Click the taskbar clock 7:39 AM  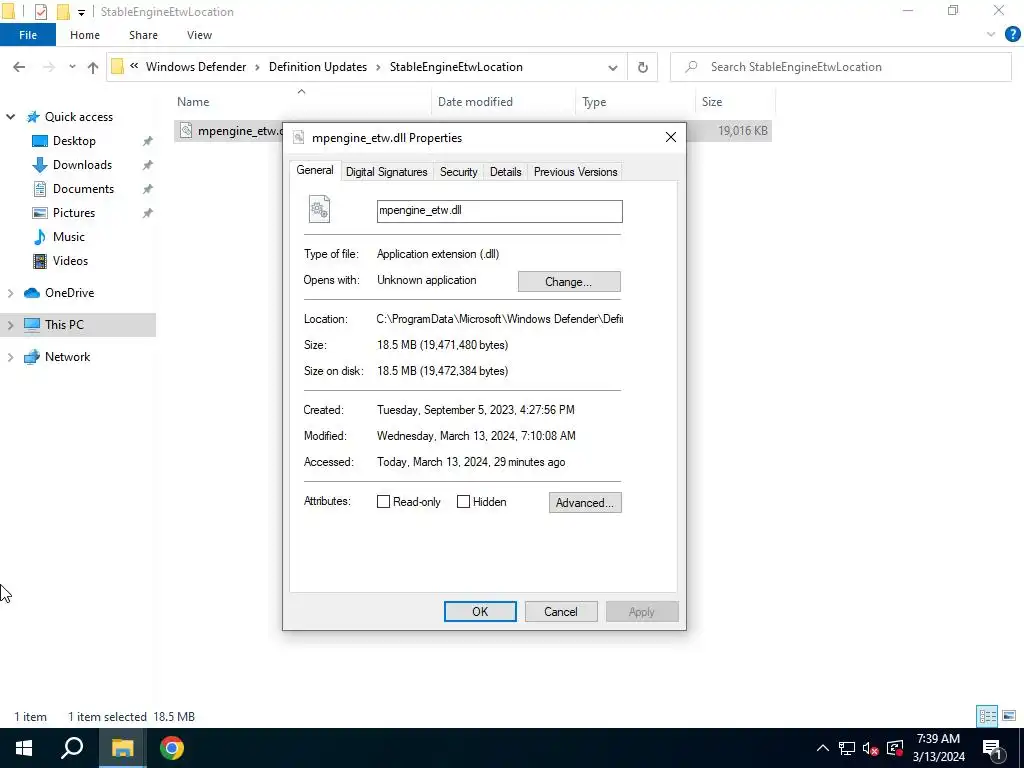pos(938,739)
